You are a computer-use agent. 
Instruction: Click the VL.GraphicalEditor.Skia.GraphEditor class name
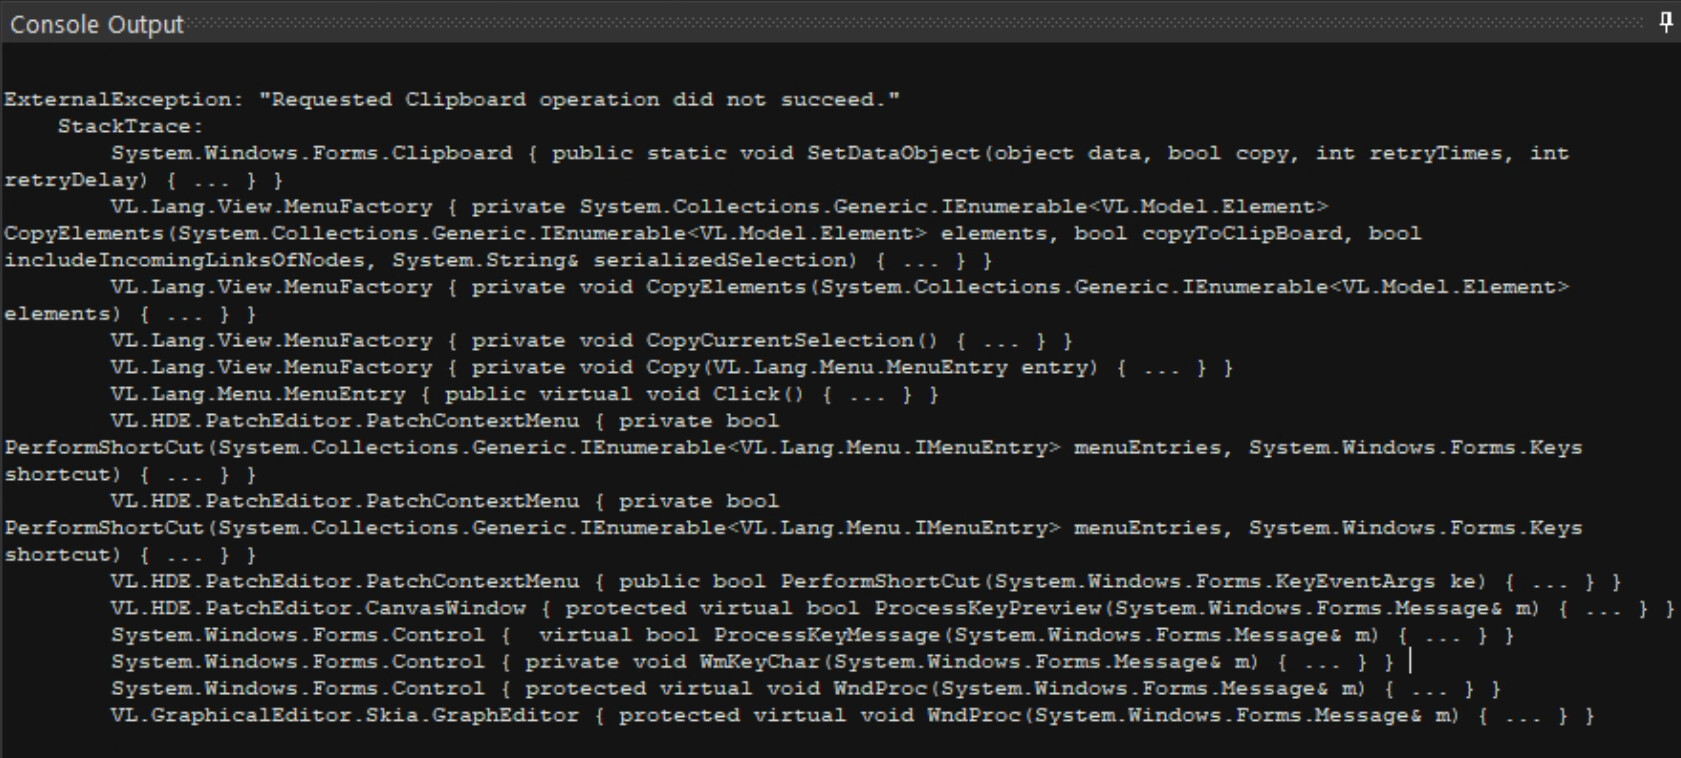pos(345,716)
